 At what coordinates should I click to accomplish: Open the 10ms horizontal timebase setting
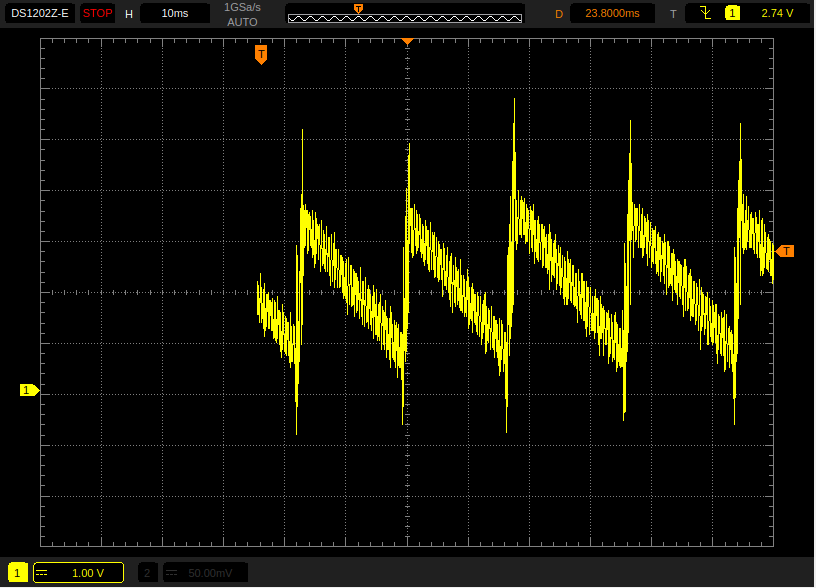pyautogui.click(x=174, y=14)
